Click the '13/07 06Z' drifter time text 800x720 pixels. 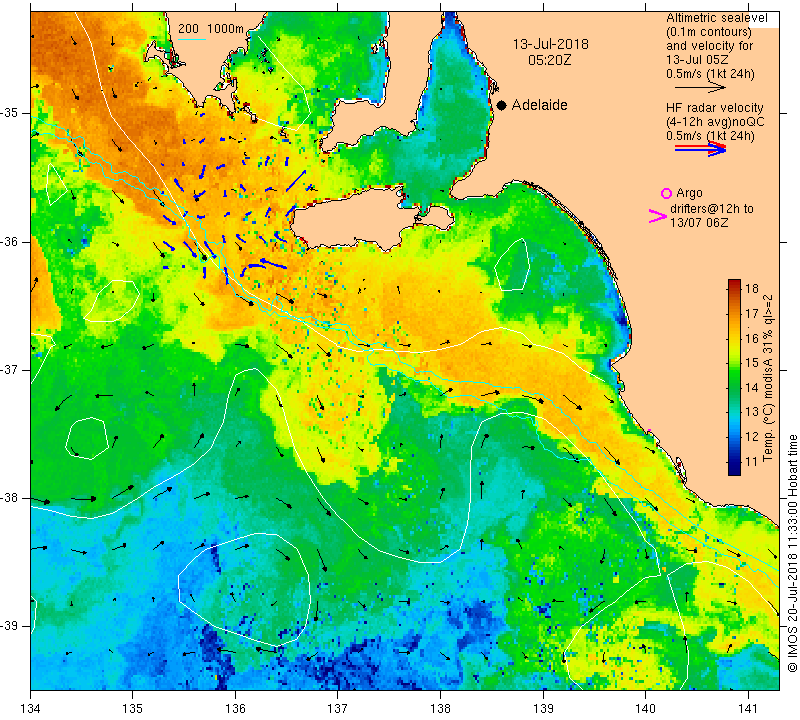(x=698, y=222)
